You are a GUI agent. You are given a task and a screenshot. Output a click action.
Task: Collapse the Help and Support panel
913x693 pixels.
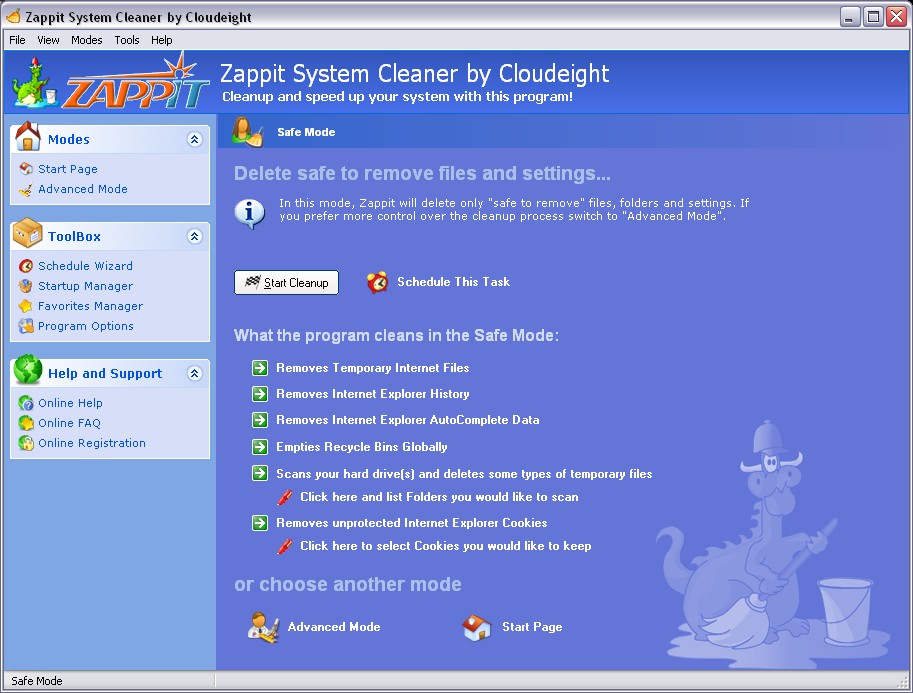coord(195,373)
